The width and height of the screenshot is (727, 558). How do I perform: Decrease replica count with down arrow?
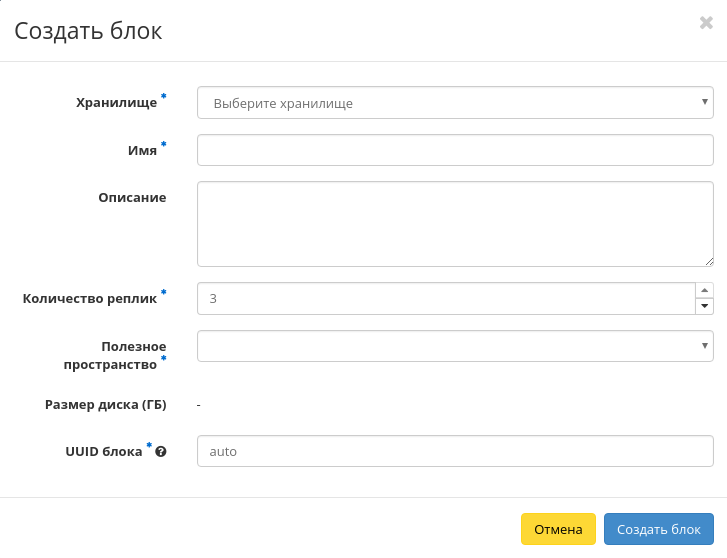pos(705,306)
